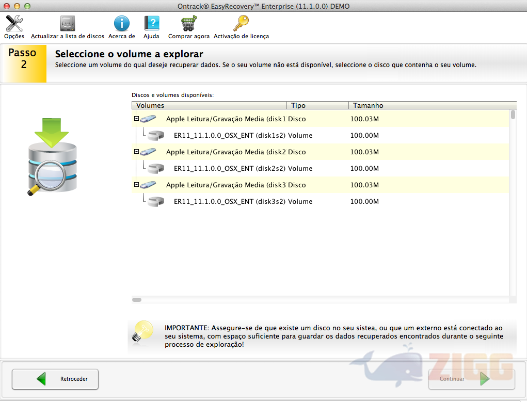Click the Retroceder back button
This screenshot has width=527, height=402.
[55, 379]
